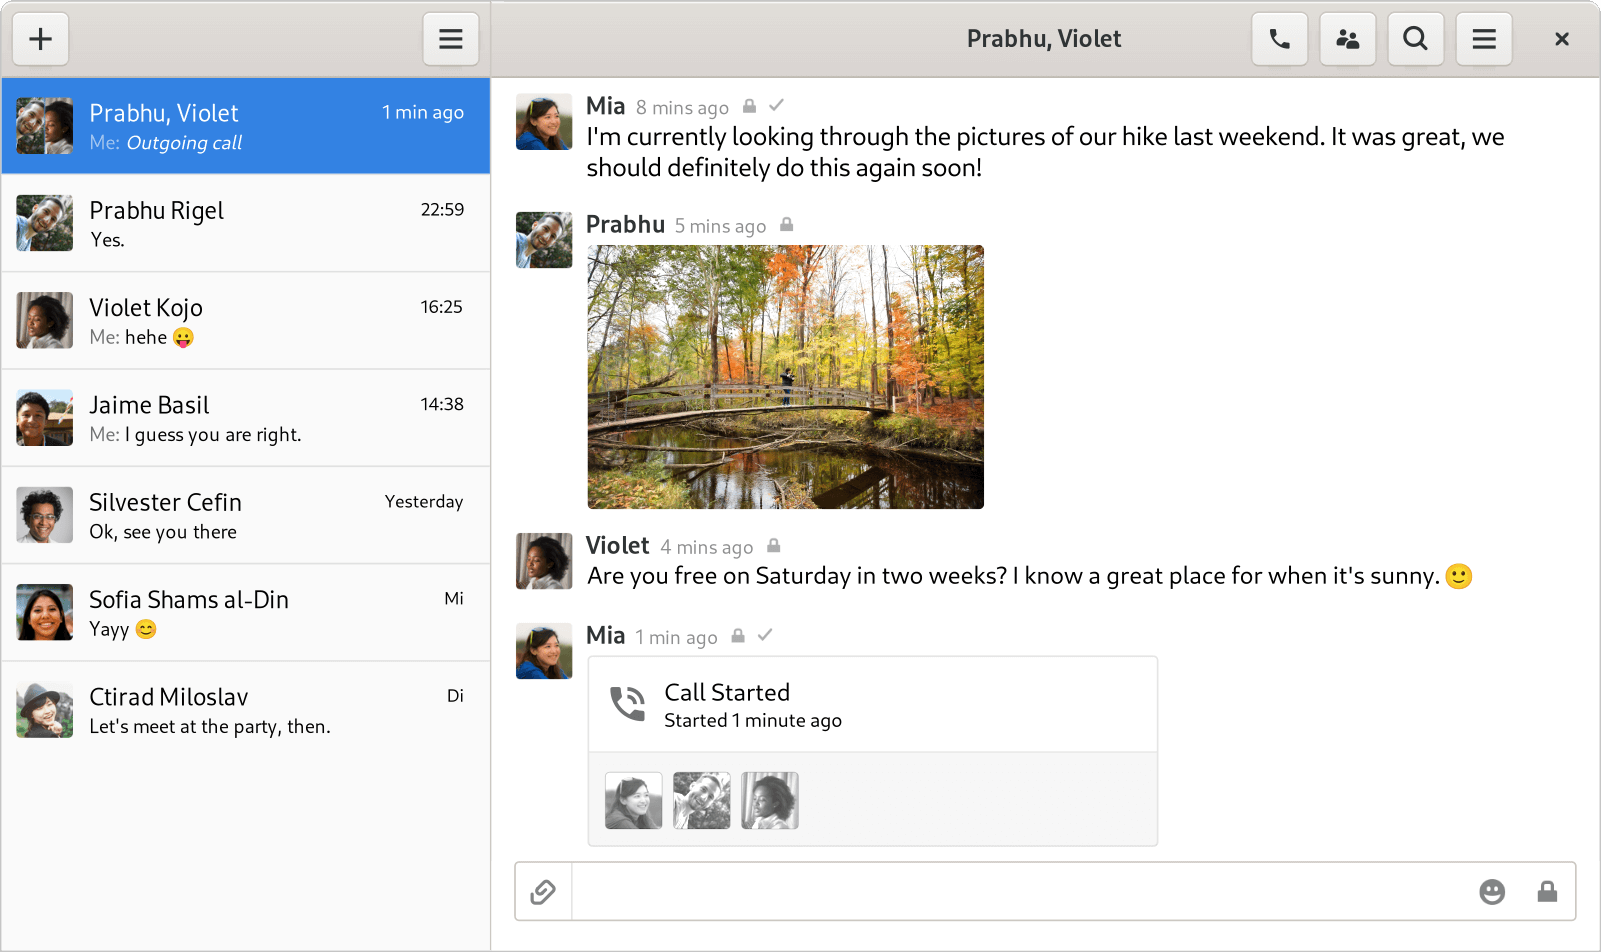Close the chat with the X button
Viewport: 1601px width, 952px height.
click(x=1561, y=39)
